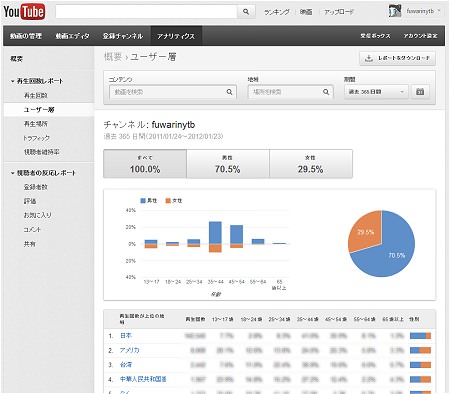450x394 pixels.
Task: Open the calendar date picker icon
Action: [x=420, y=92]
